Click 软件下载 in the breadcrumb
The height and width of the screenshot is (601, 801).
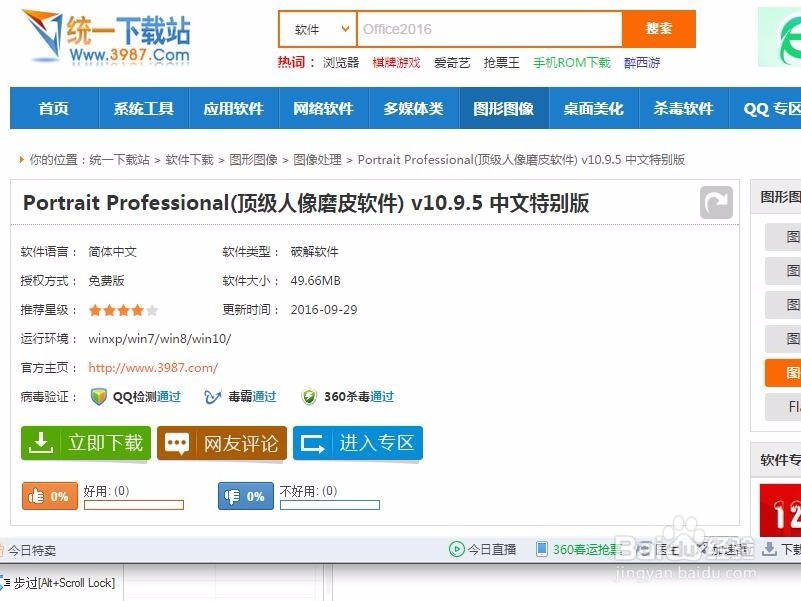189,160
